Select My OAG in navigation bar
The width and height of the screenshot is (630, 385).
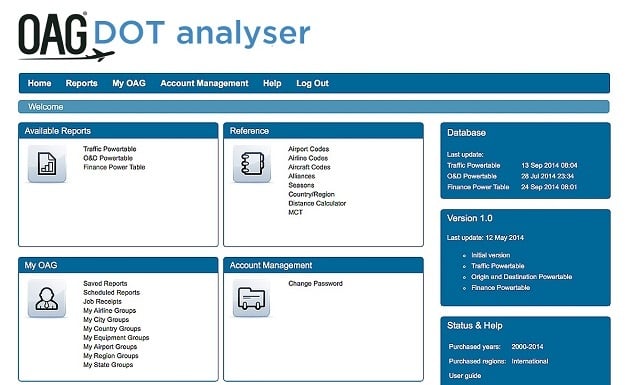[129, 83]
